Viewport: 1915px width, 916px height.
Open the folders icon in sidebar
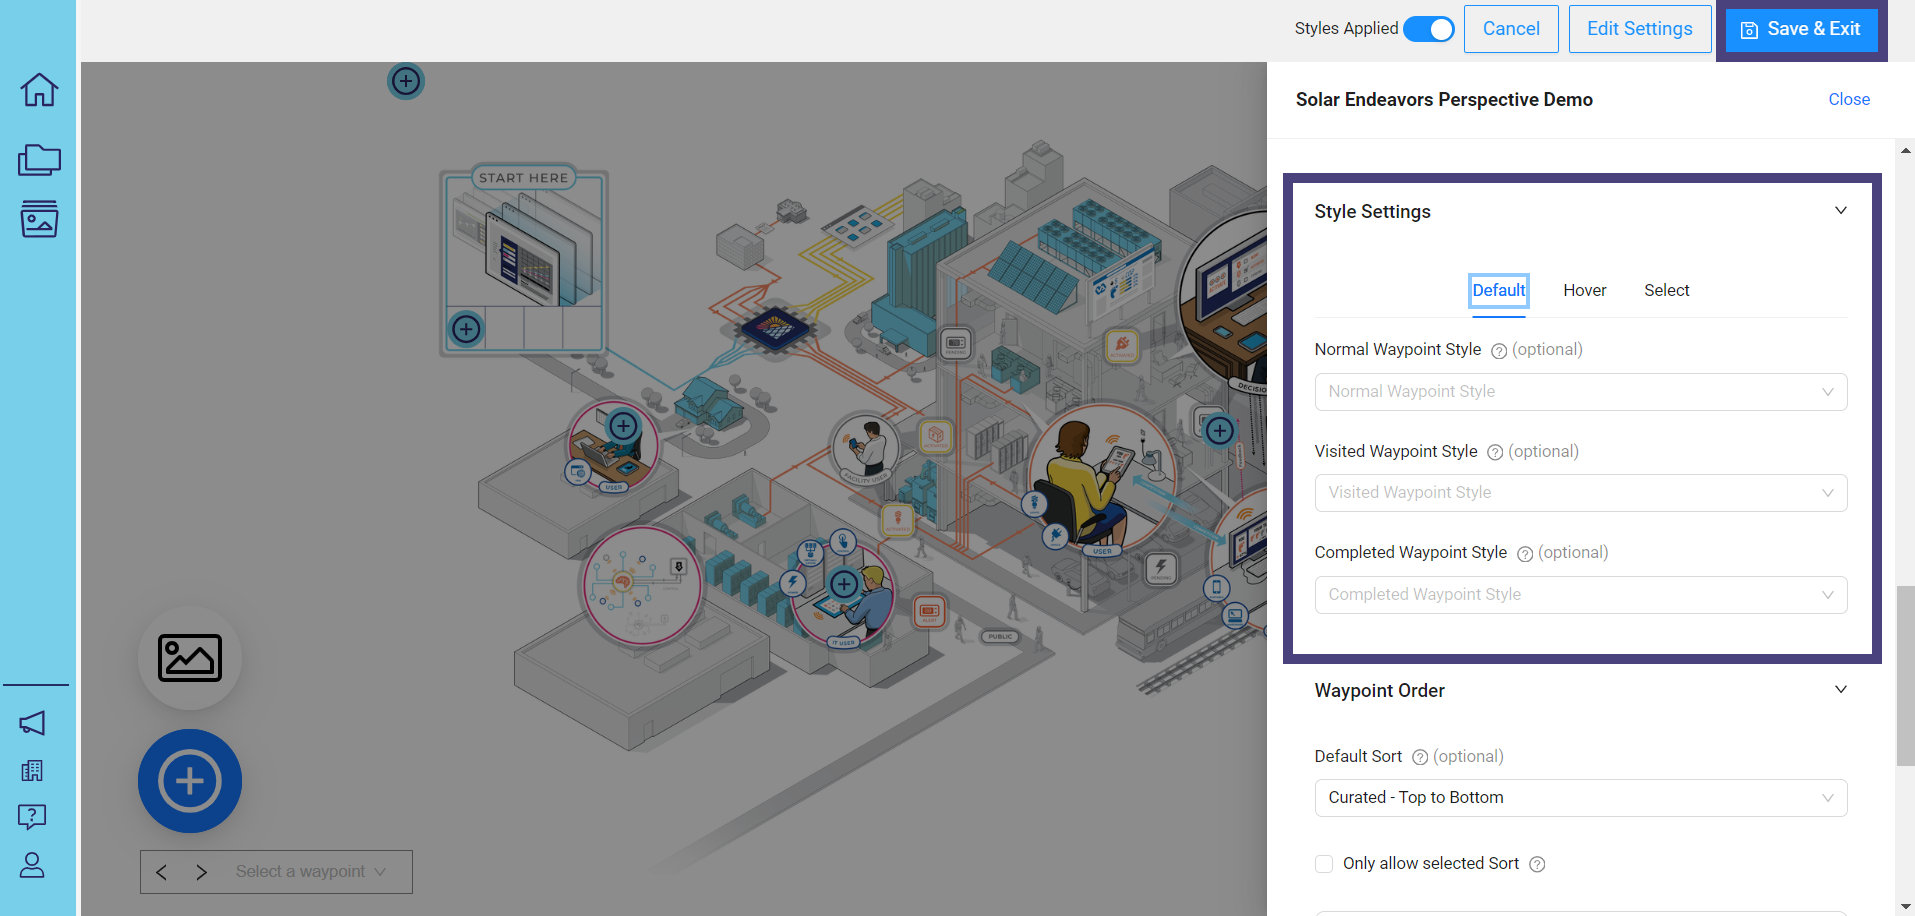pyautogui.click(x=39, y=159)
